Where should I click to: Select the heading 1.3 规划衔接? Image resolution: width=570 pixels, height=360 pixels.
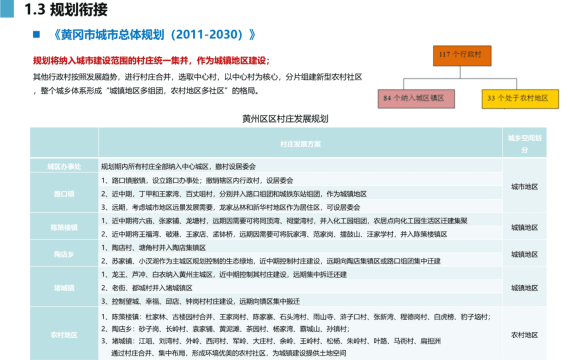point(66,9)
